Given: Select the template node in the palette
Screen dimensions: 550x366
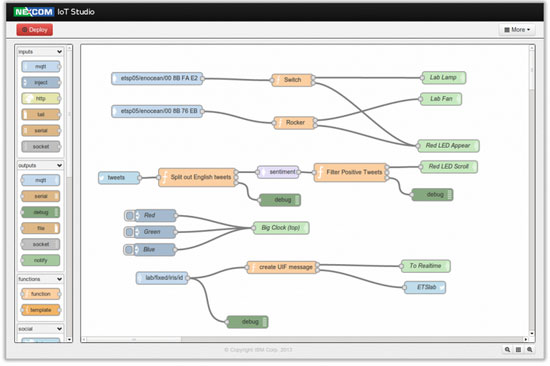Looking at the screenshot, I should point(41,310).
